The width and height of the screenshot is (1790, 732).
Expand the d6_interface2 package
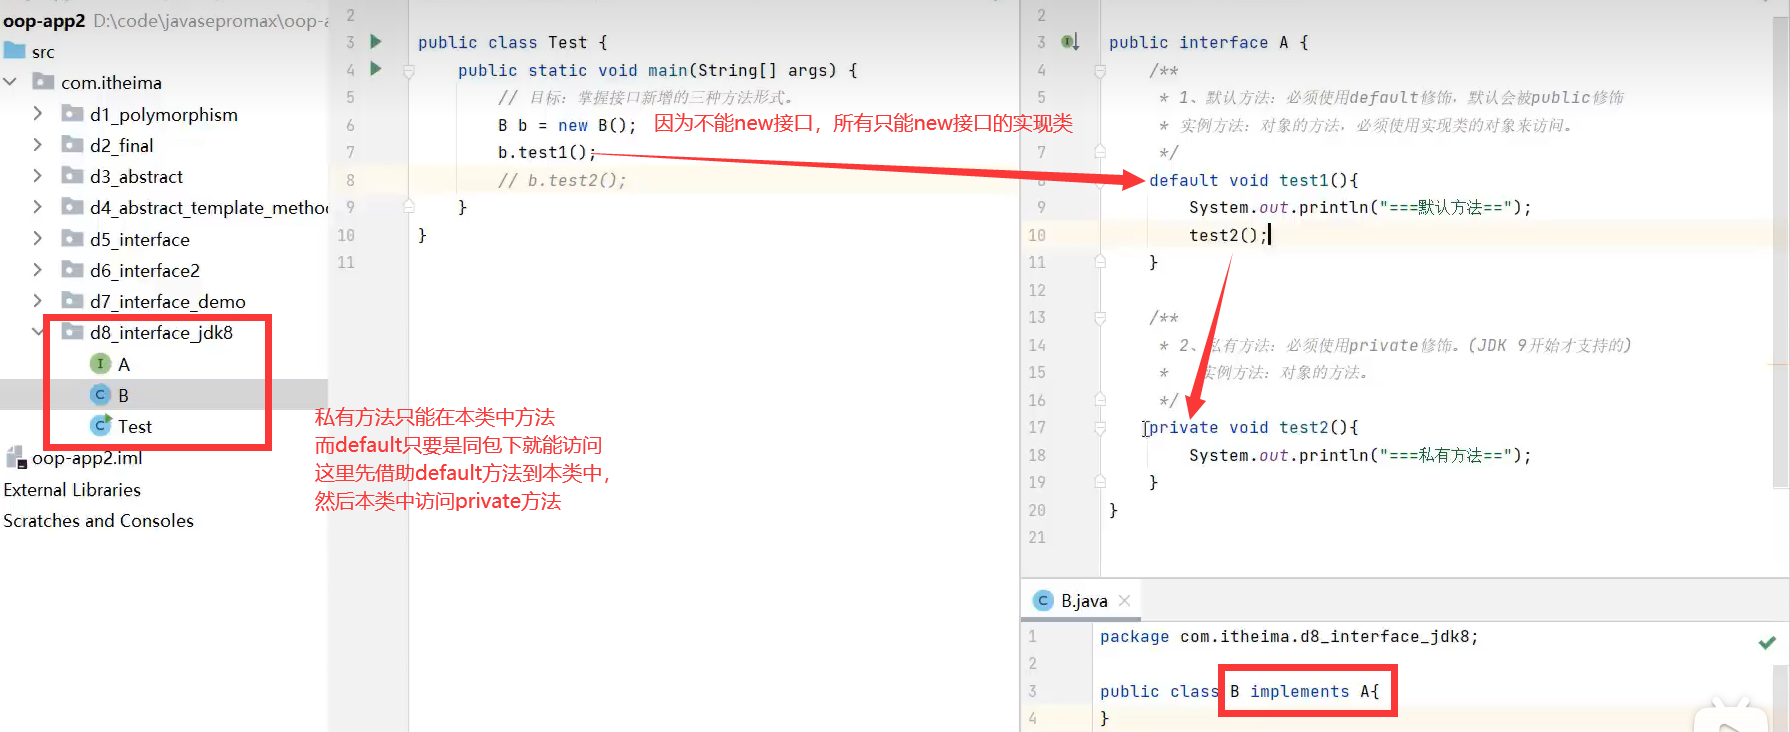click(x=38, y=270)
